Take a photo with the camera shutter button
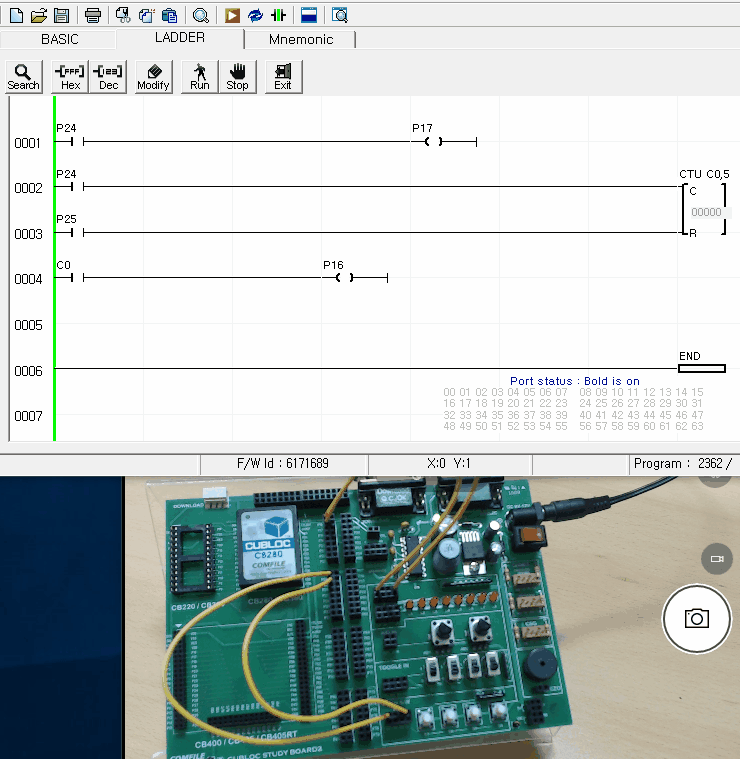This screenshot has width=740, height=759. 696,618
